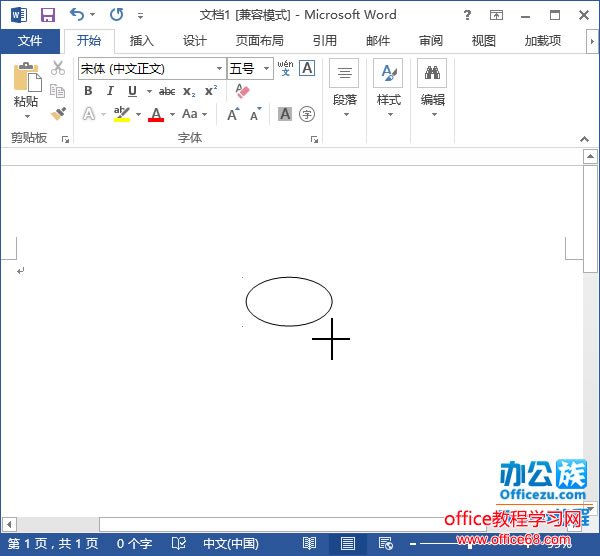Open the wén phonetic guide tool
The image size is (600, 556).
pyautogui.click(x=285, y=68)
